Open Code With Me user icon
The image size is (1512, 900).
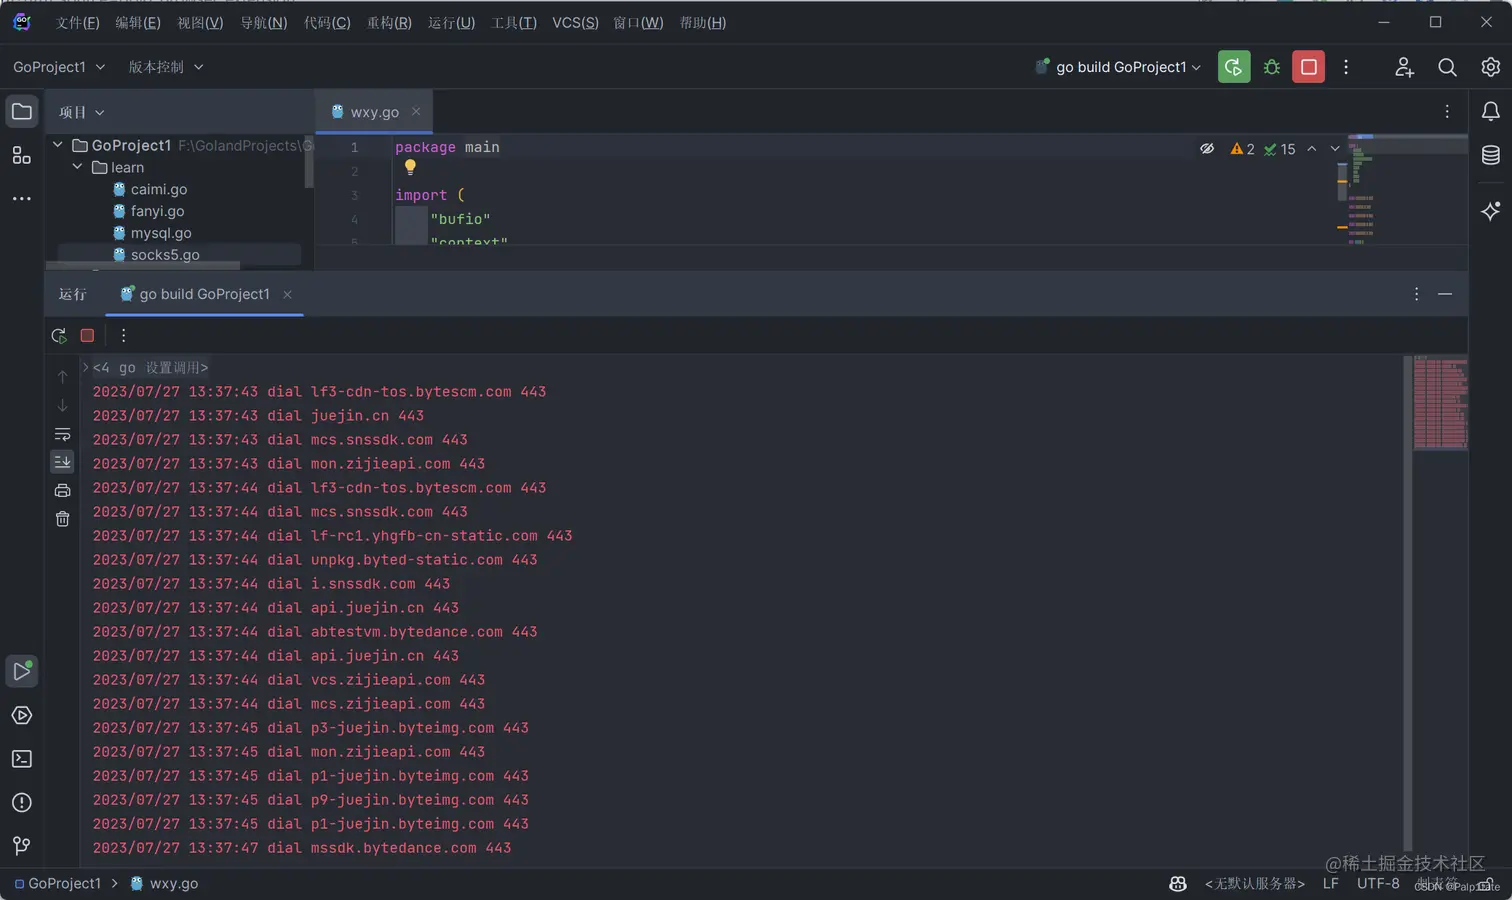[x=1404, y=67]
